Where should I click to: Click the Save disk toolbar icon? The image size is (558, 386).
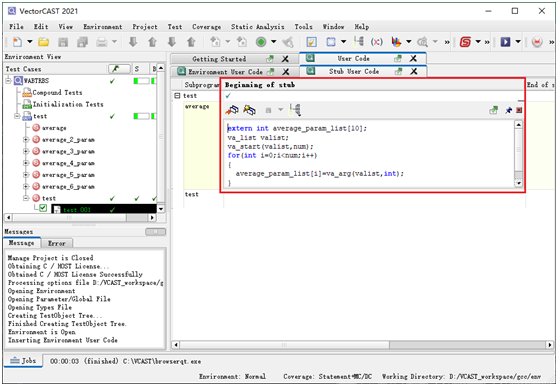click(63, 42)
